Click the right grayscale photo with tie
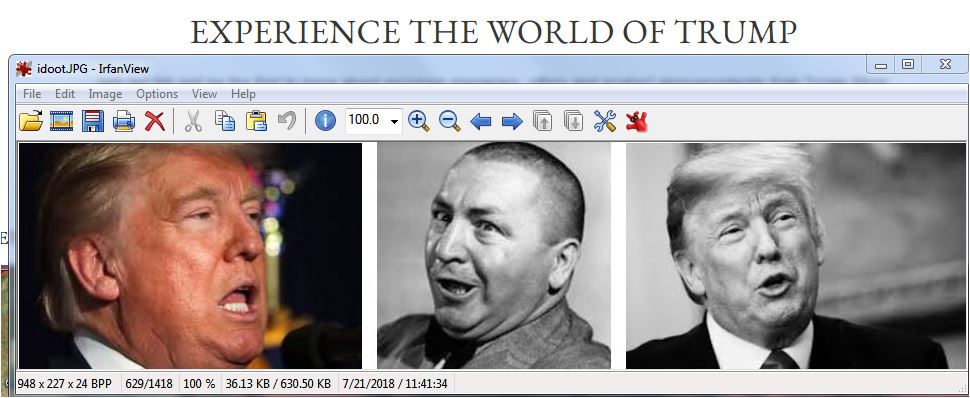This screenshot has height=398, width=970. [796, 256]
